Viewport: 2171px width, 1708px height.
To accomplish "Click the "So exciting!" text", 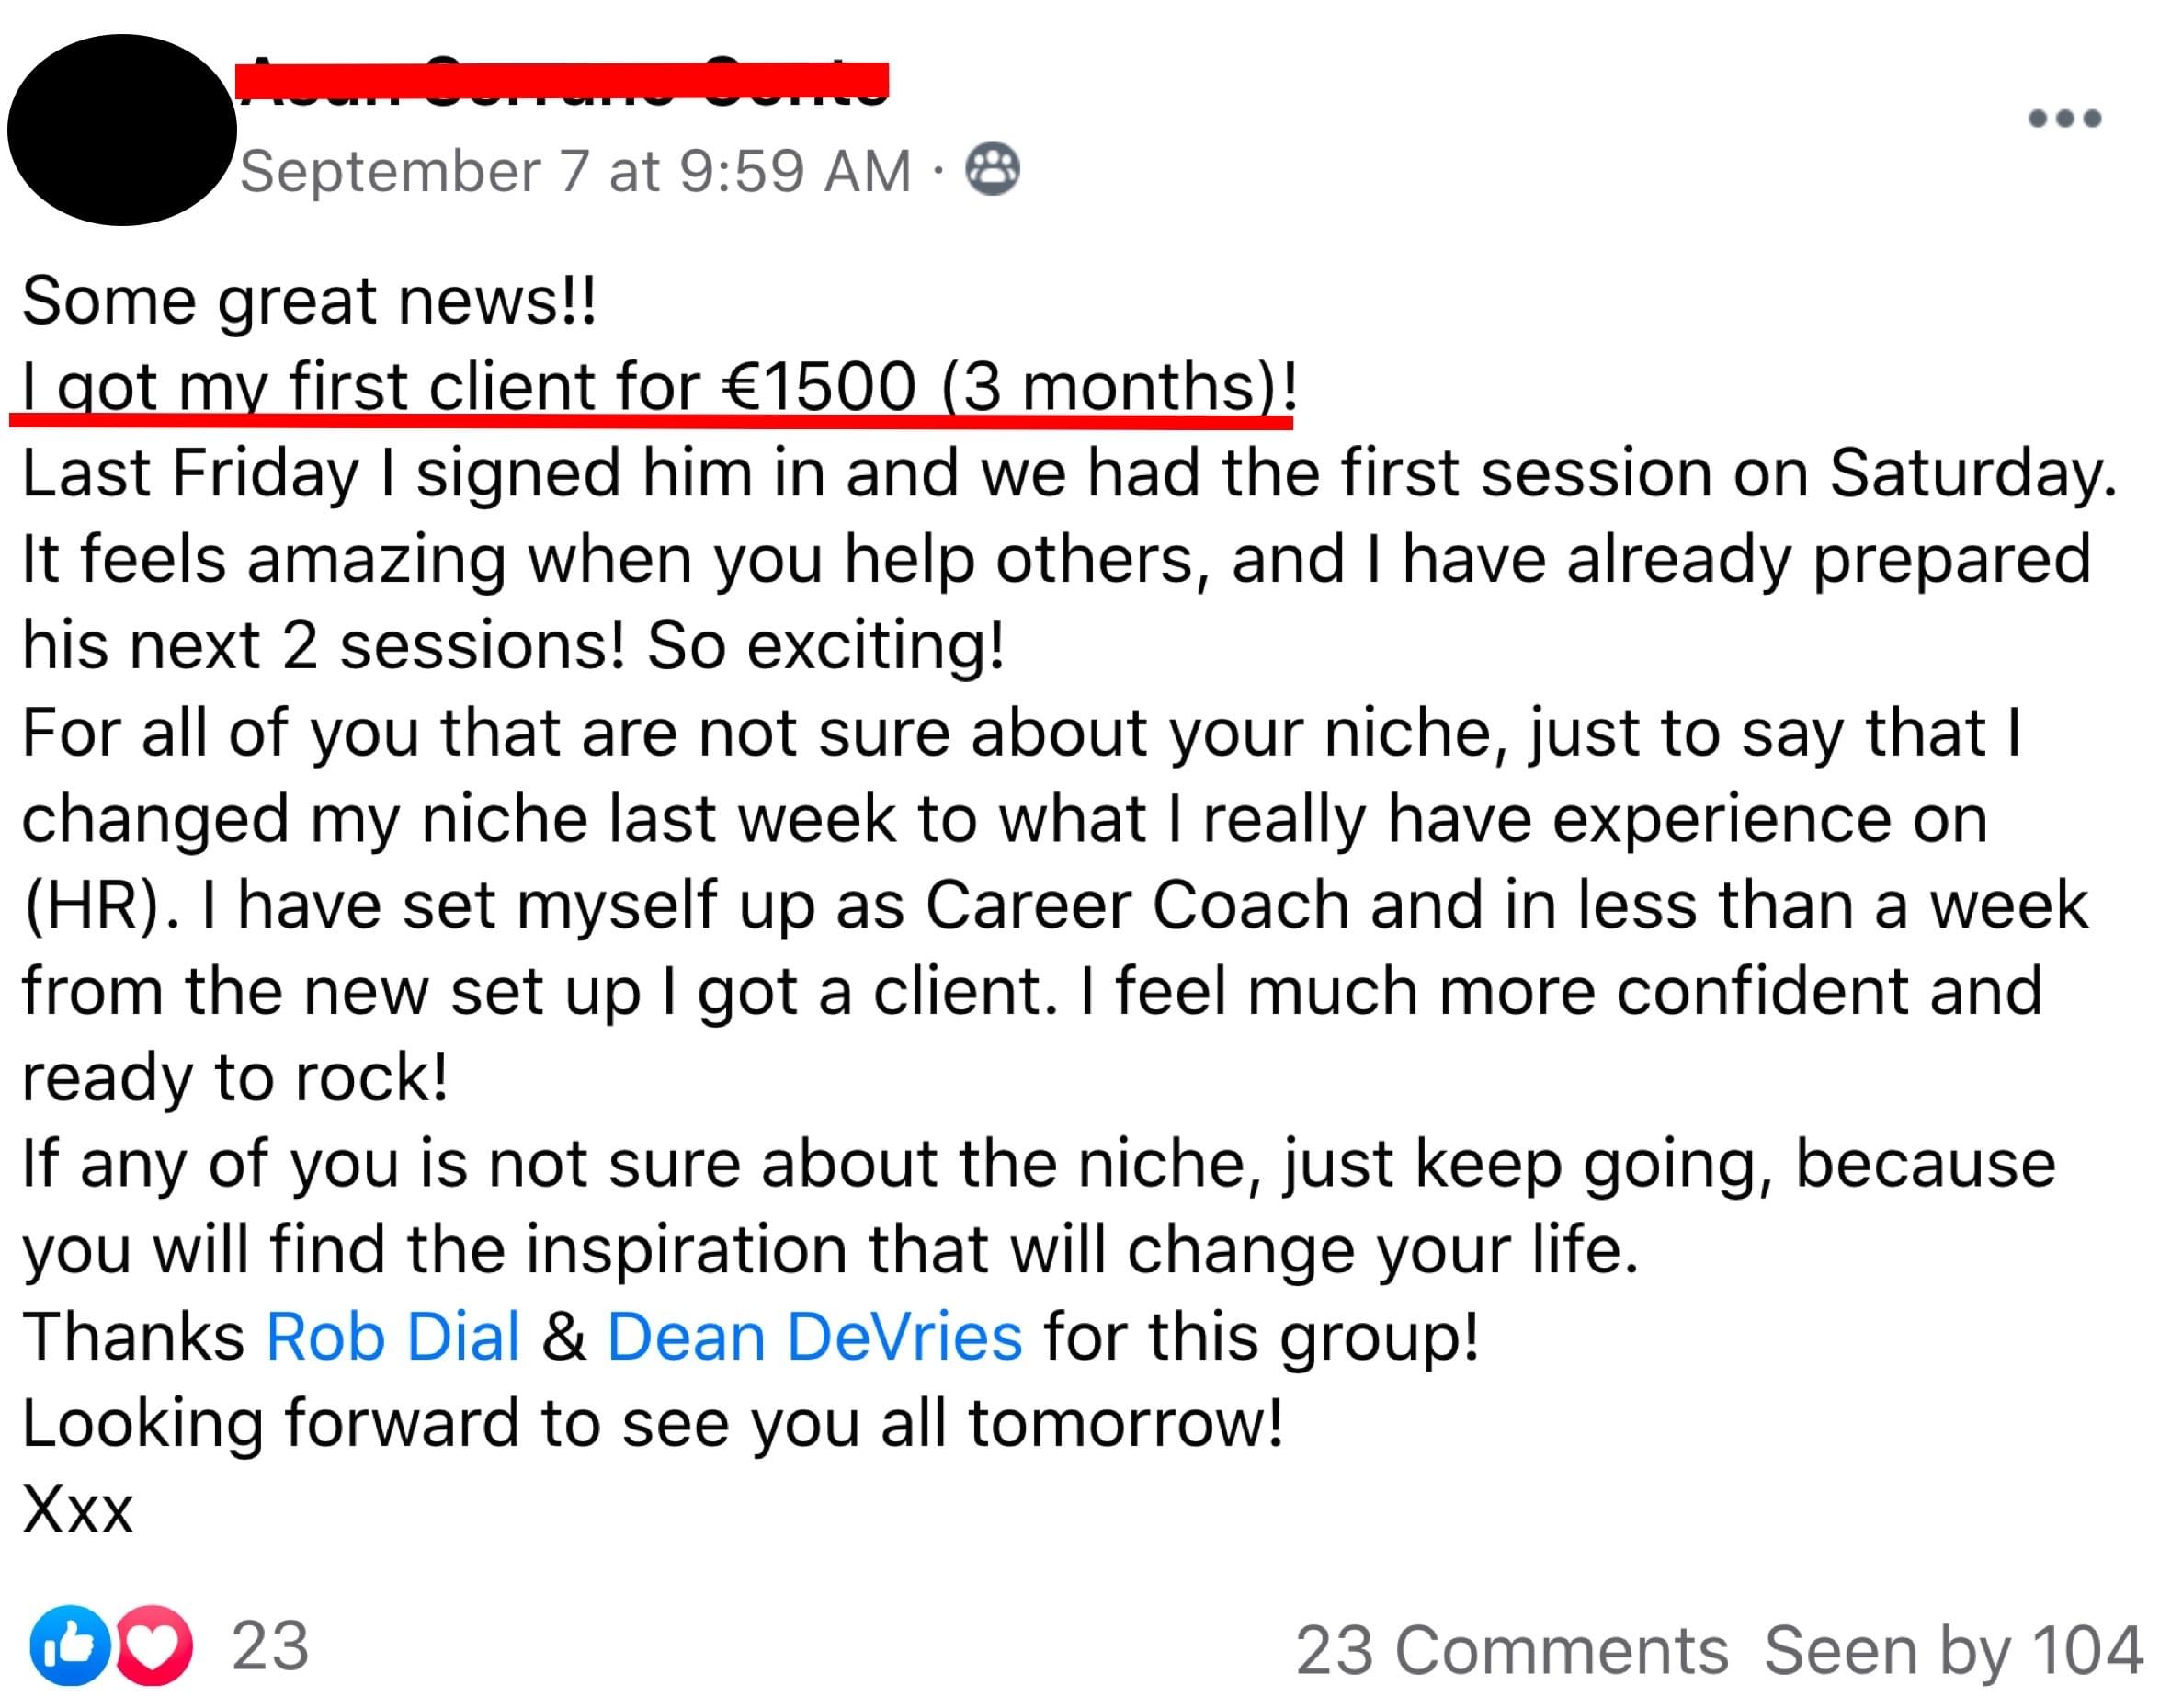I will 826,645.
